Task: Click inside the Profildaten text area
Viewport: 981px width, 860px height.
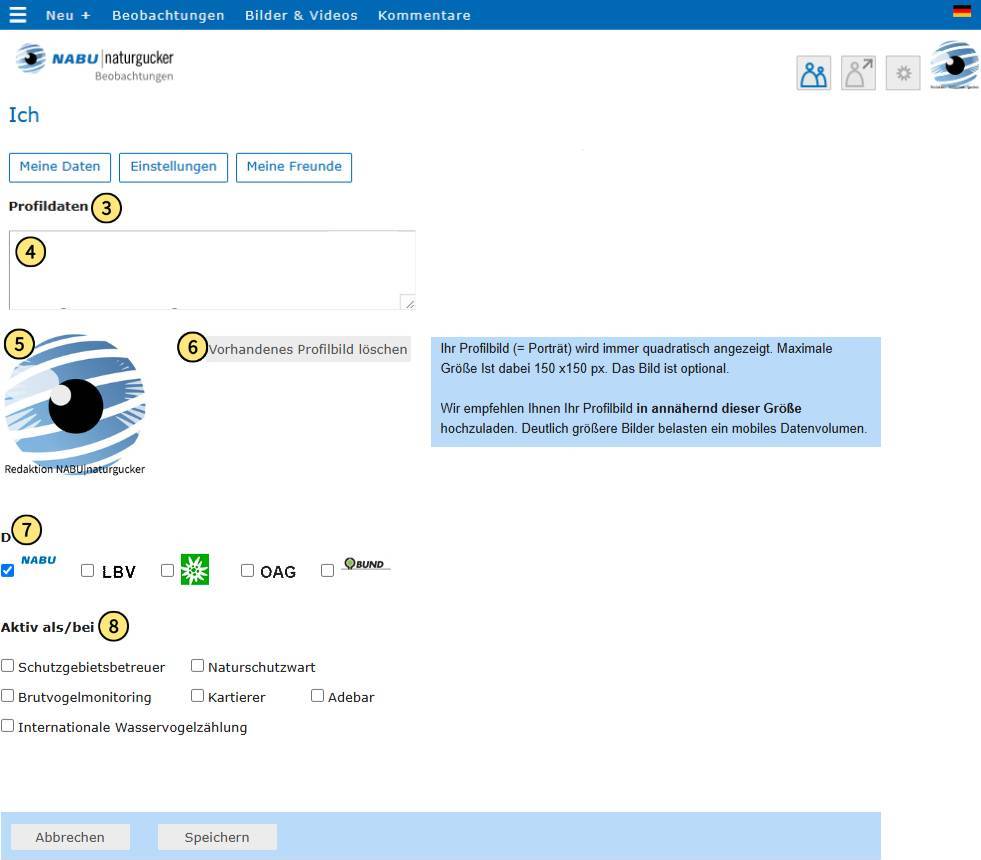Action: [212, 270]
